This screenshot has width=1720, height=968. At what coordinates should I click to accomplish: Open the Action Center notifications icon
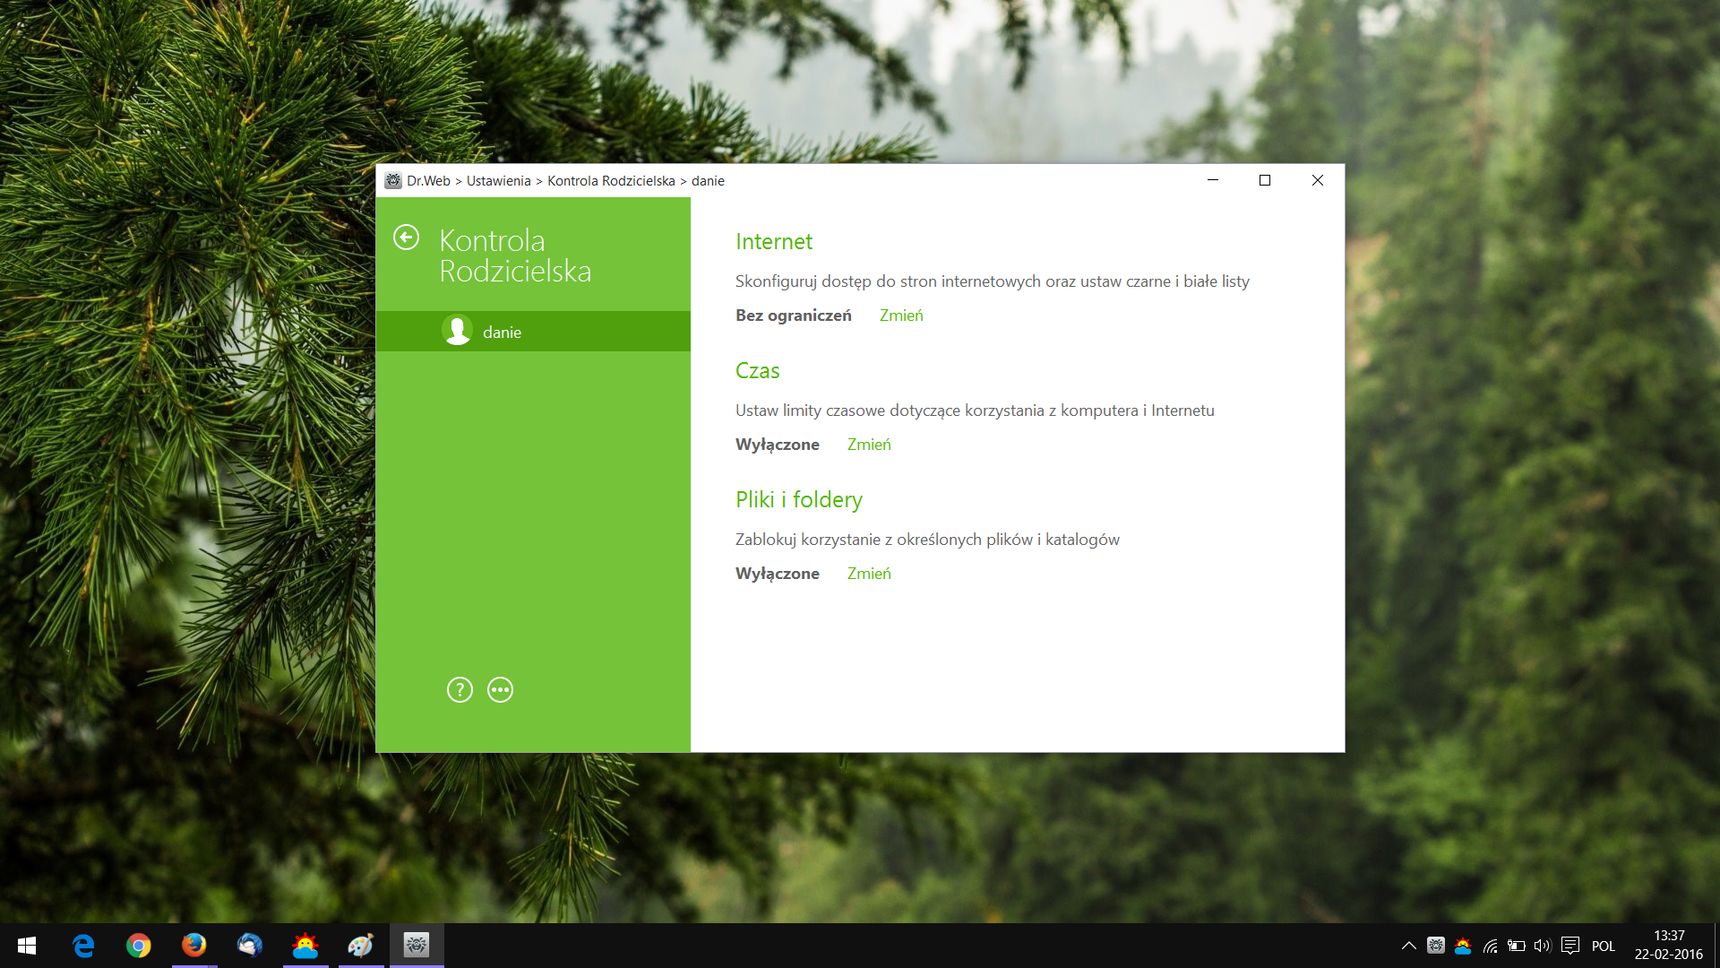point(1570,945)
